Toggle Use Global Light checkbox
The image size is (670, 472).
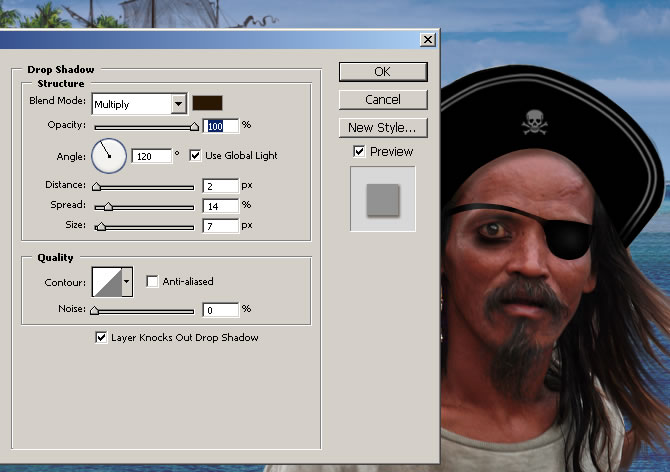195,155
